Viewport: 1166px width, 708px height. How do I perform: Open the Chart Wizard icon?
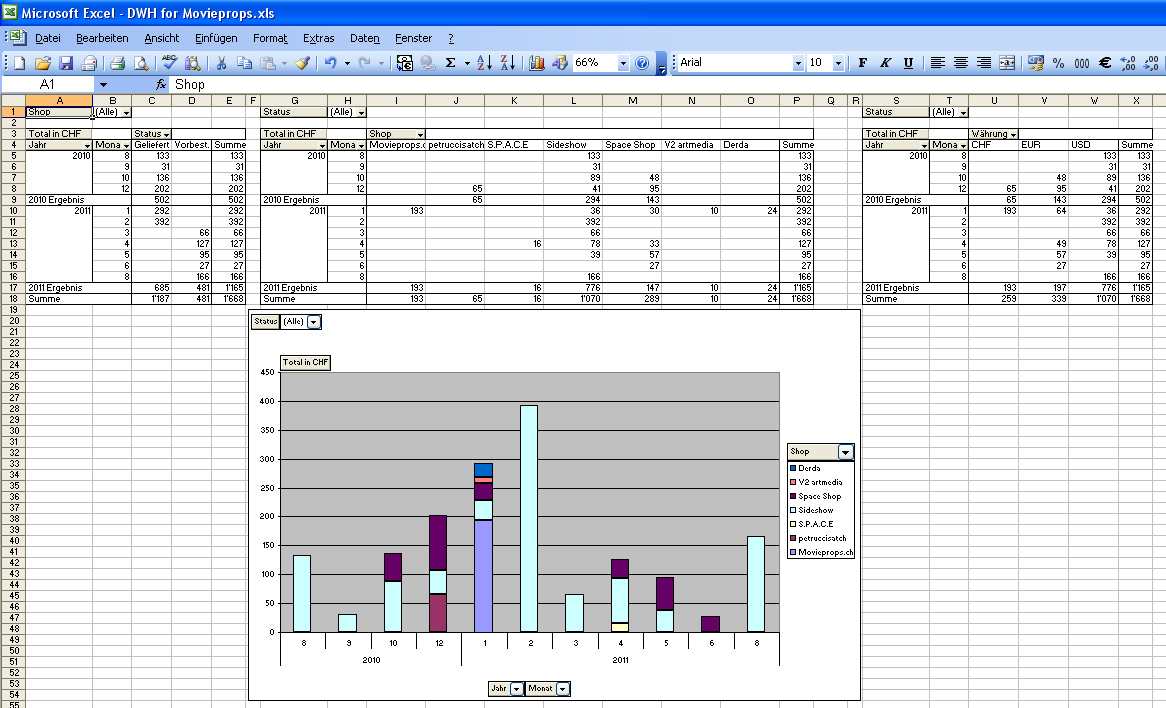point(537,63)
